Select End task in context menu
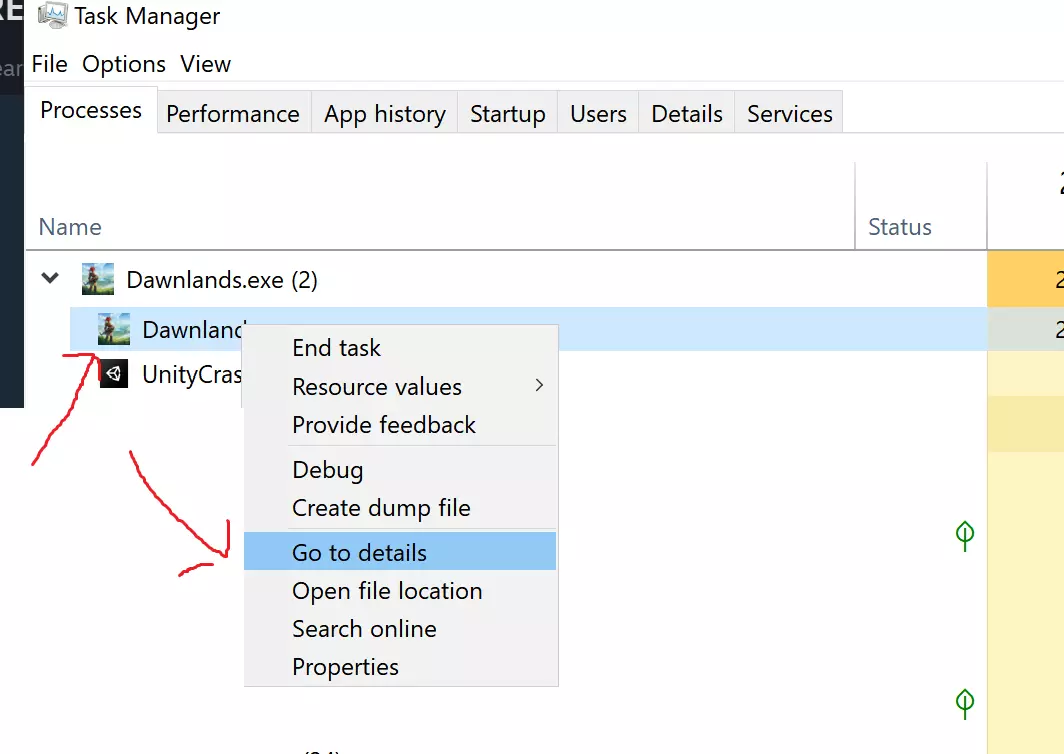The width and height of the screenshot is (1064, 754). [336, 348]
